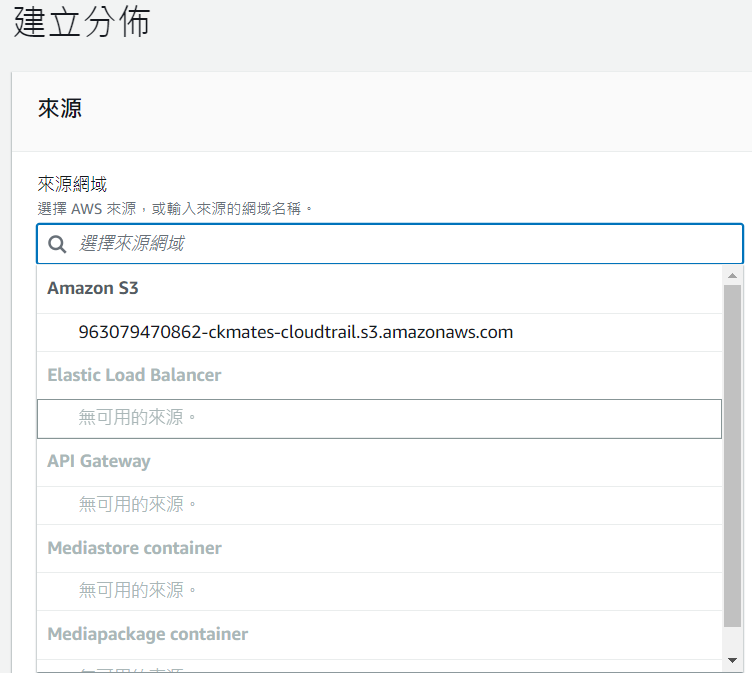Click the API Gateway group header
This screenshot has width=752, height=673.
[379, 461]
